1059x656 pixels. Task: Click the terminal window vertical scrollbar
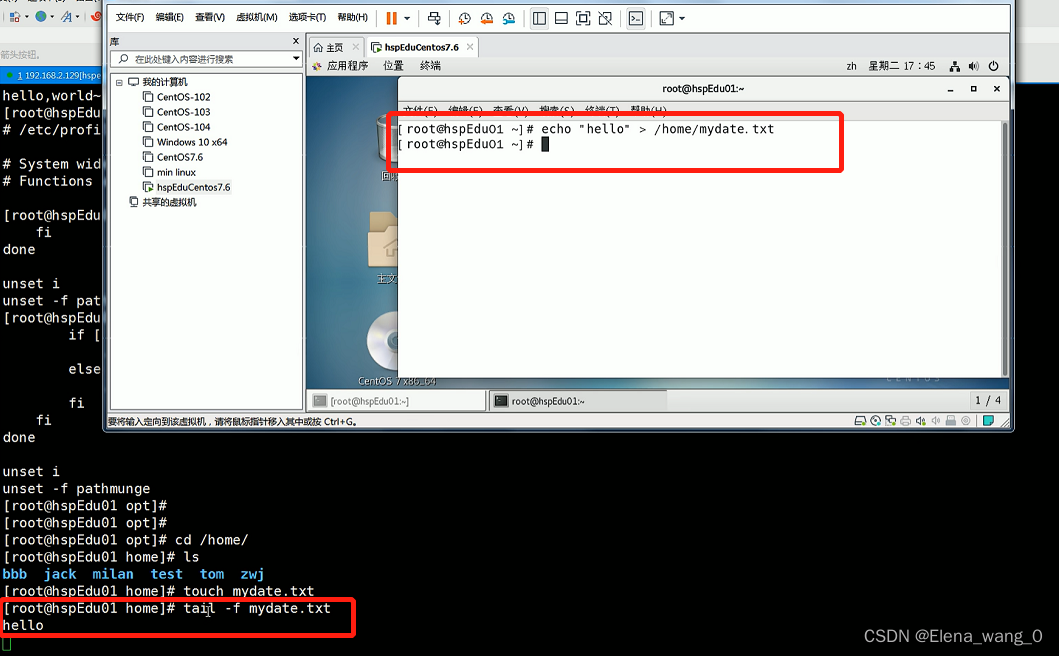click(x=1005, y=249)
